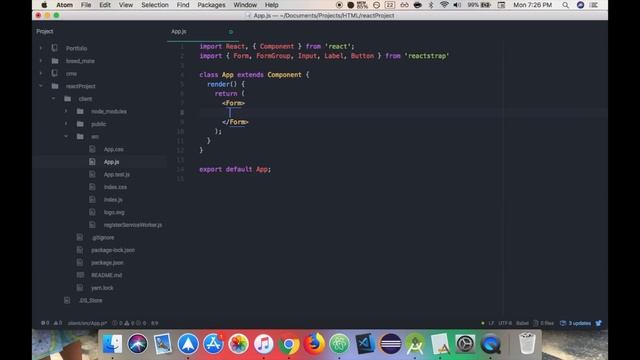The width and height of the screenshot is (640, 360).
Task: Open the Find menu
Action: 183,5
